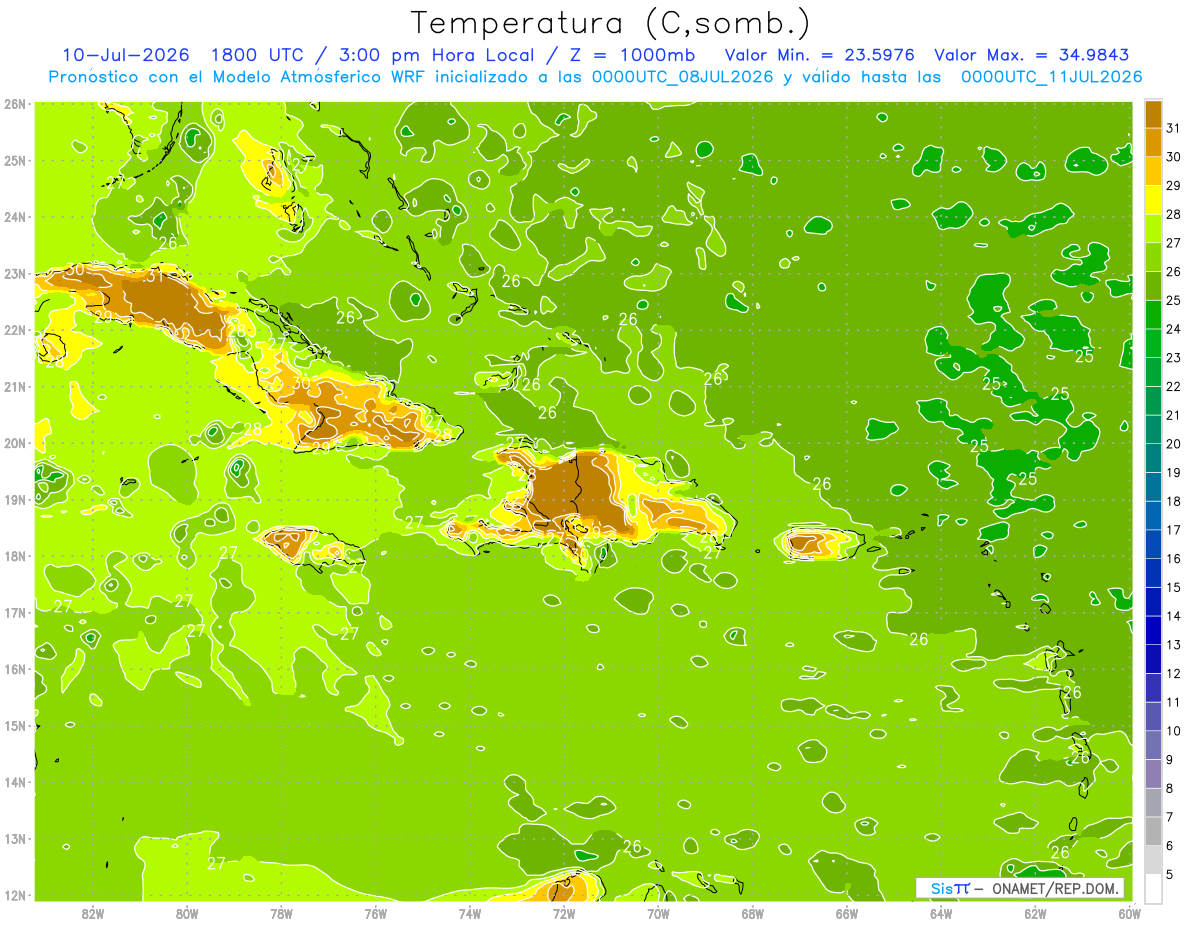
Task: Click the color scale label 31
Action: coord(1173,128)
